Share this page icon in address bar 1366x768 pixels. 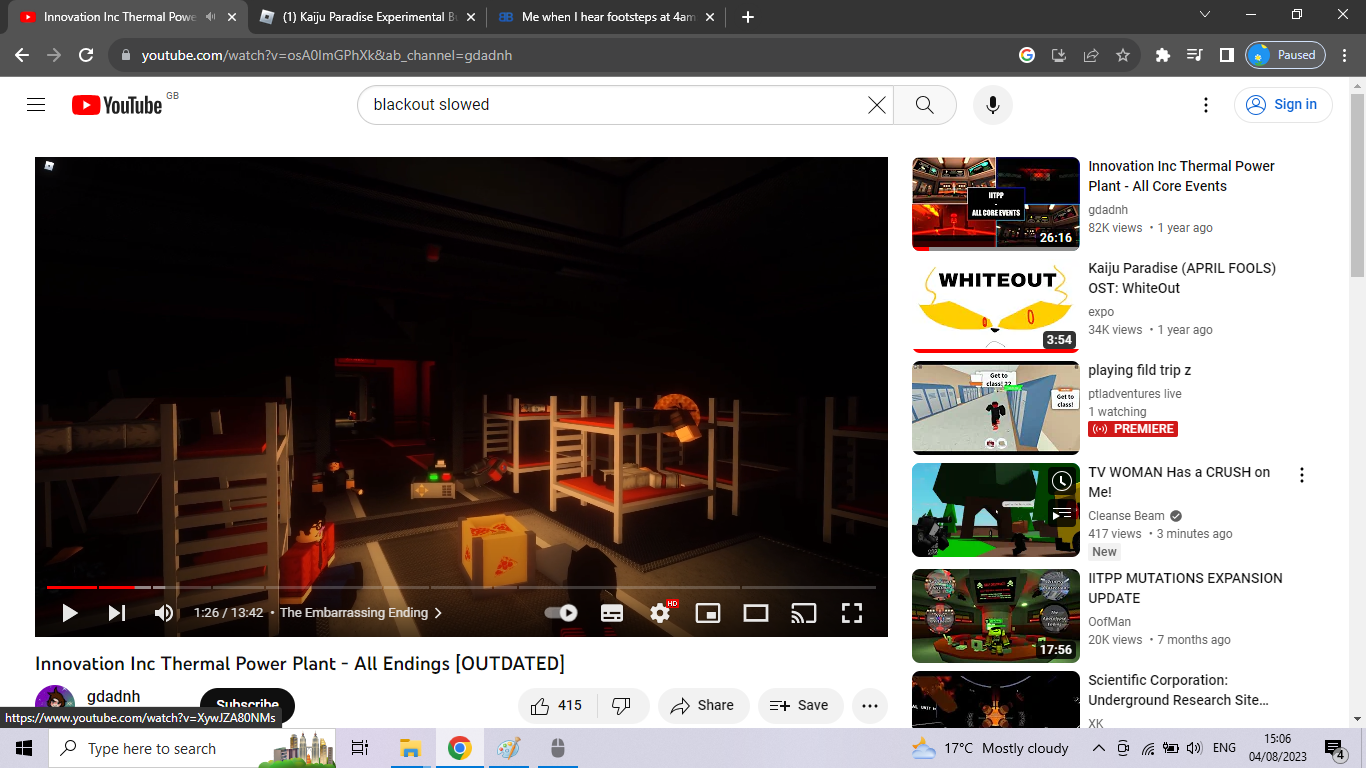[x=1091, y=55]
